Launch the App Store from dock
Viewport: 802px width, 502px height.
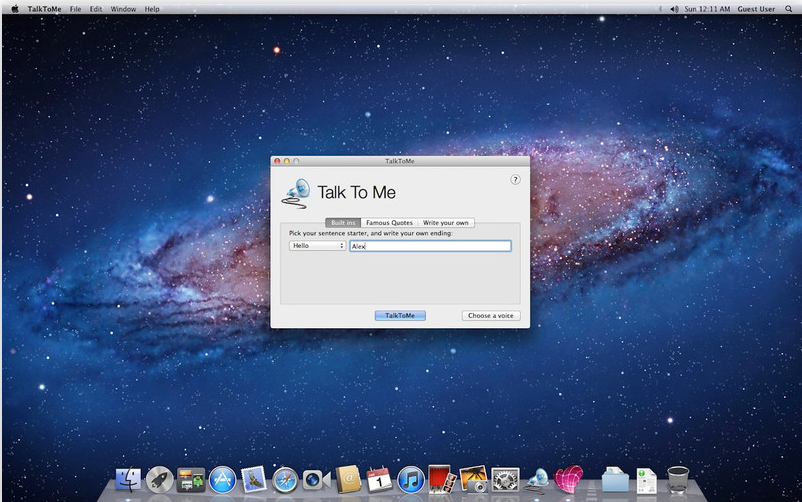point(222,480)
